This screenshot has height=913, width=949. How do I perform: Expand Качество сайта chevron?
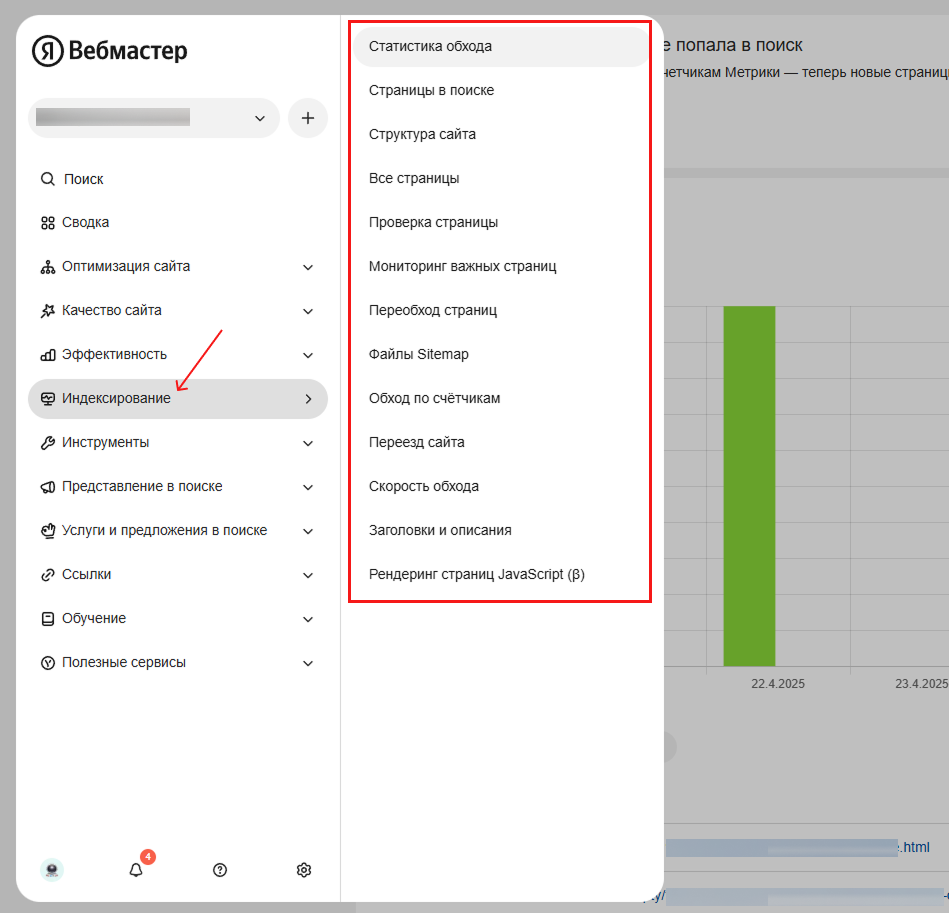tap(308, 311)
